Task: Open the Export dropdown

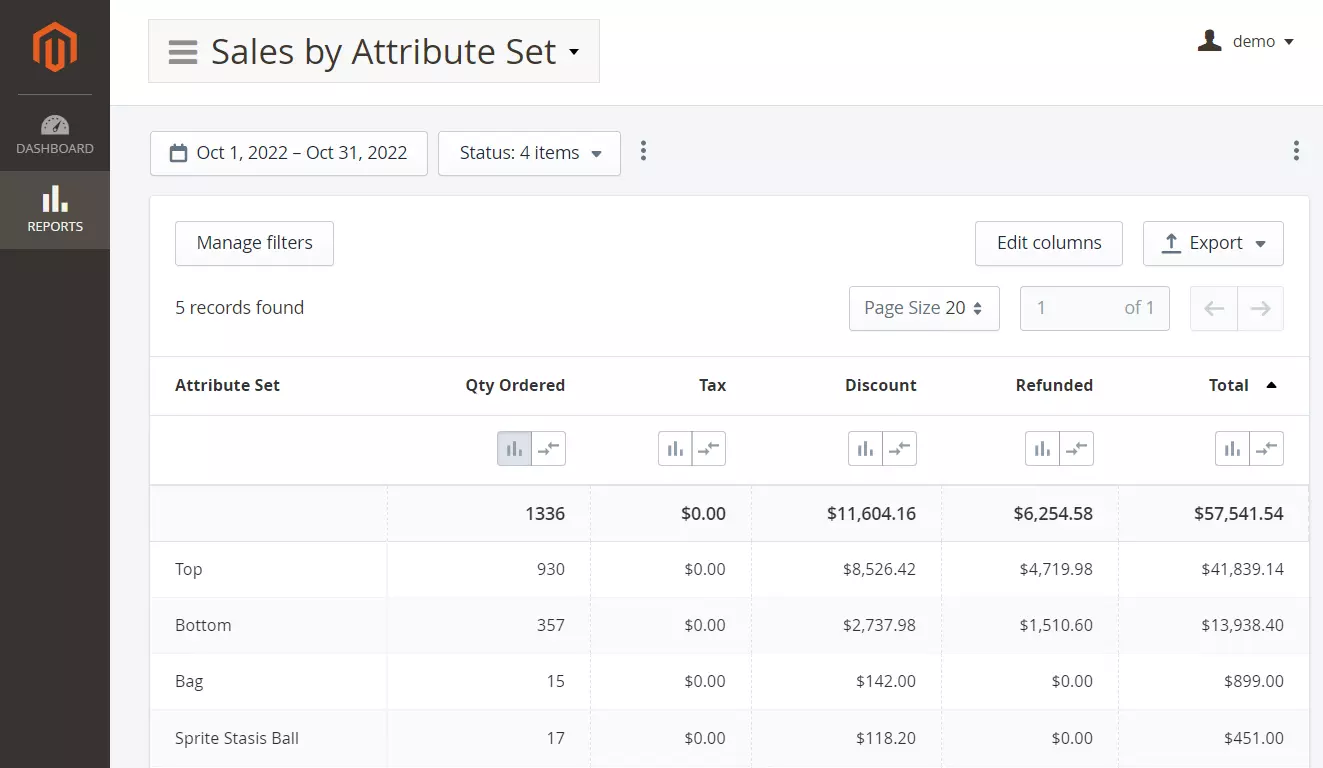Action: (1213, 243)
